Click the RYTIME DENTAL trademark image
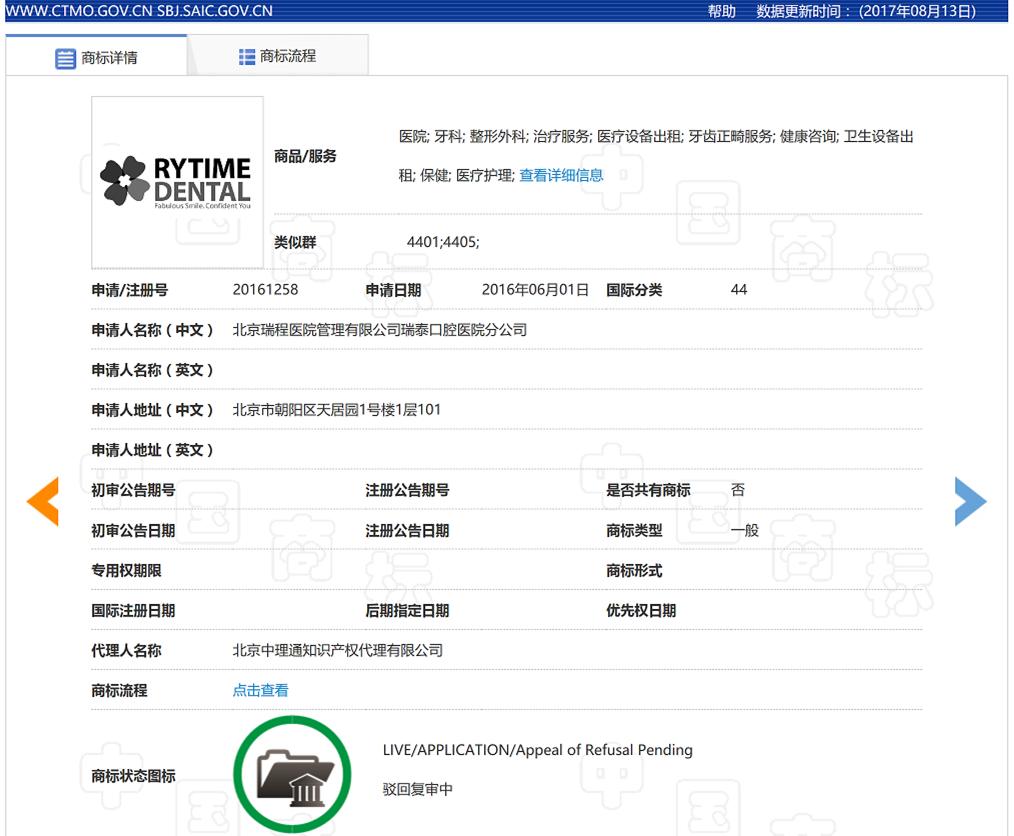 point(176,182)
